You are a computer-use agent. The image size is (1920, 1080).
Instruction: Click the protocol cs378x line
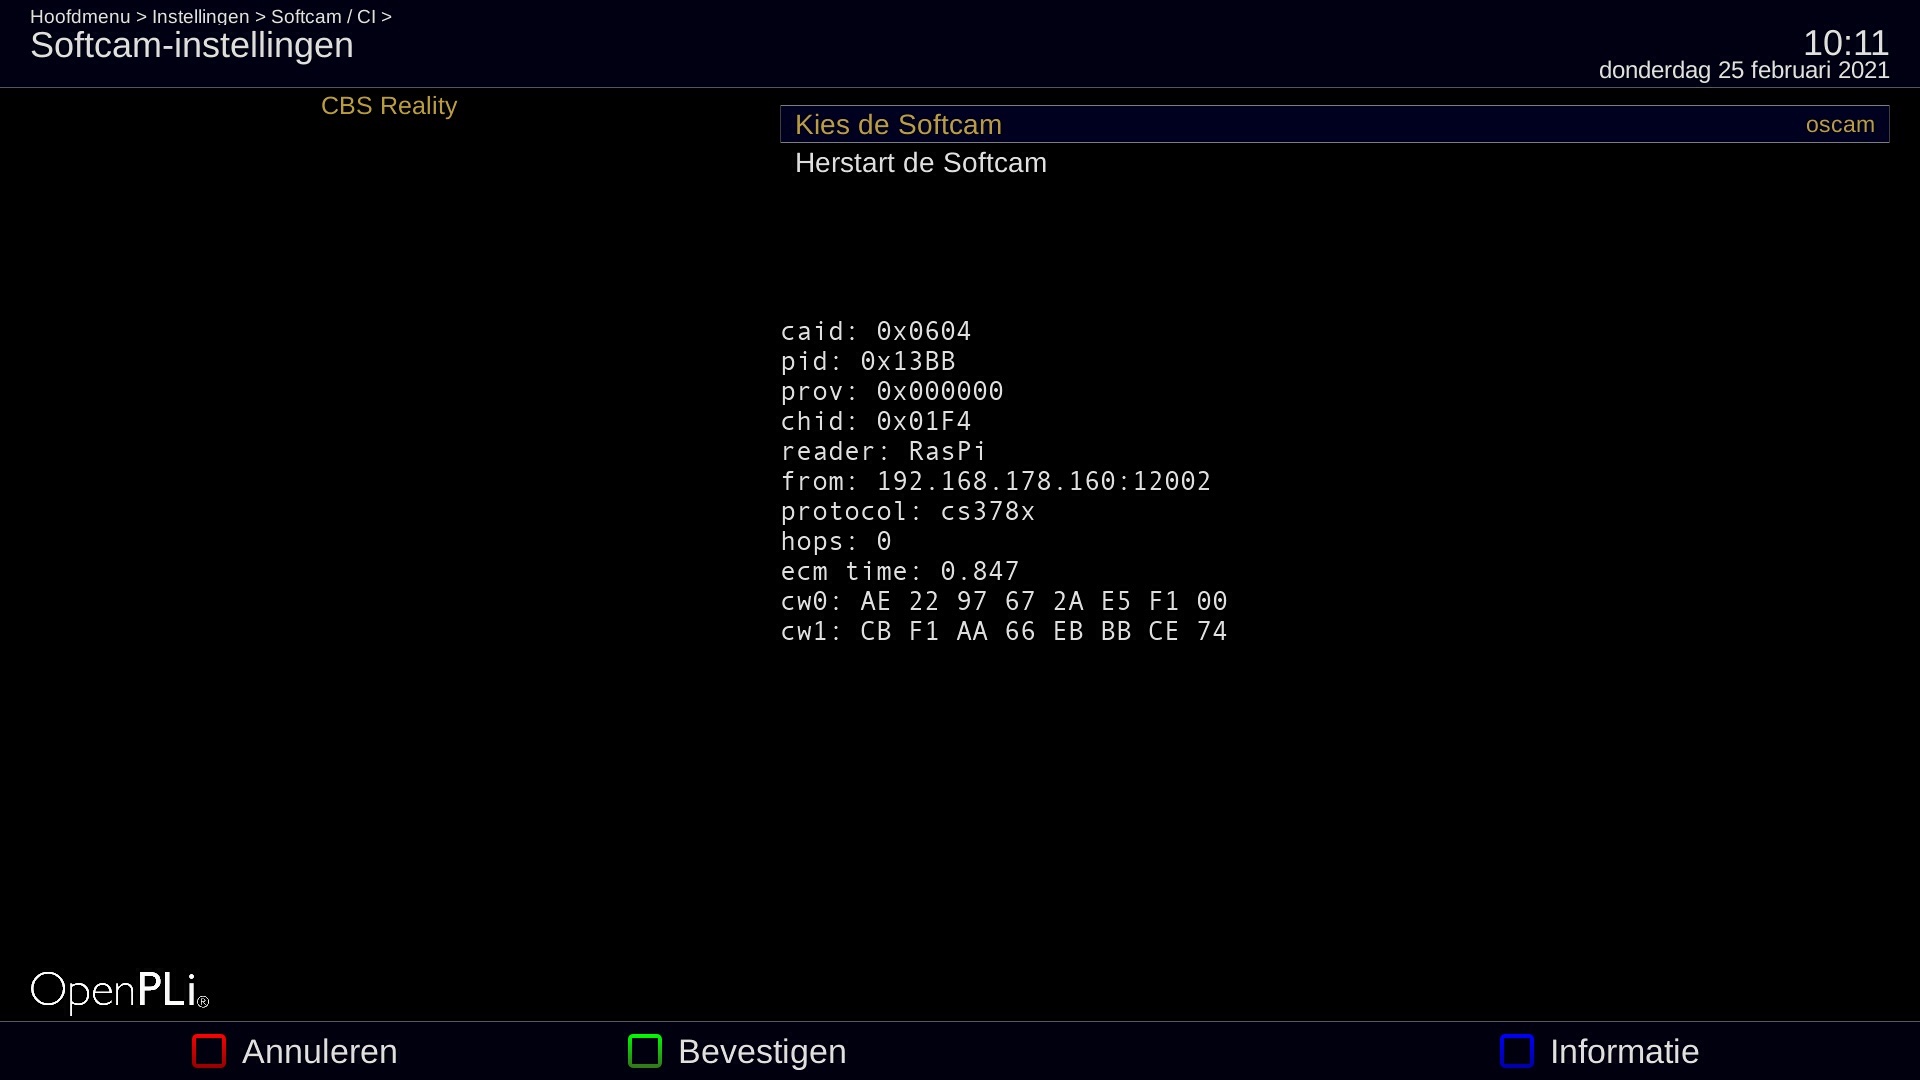pyautogui.click(x=907, y=511)
